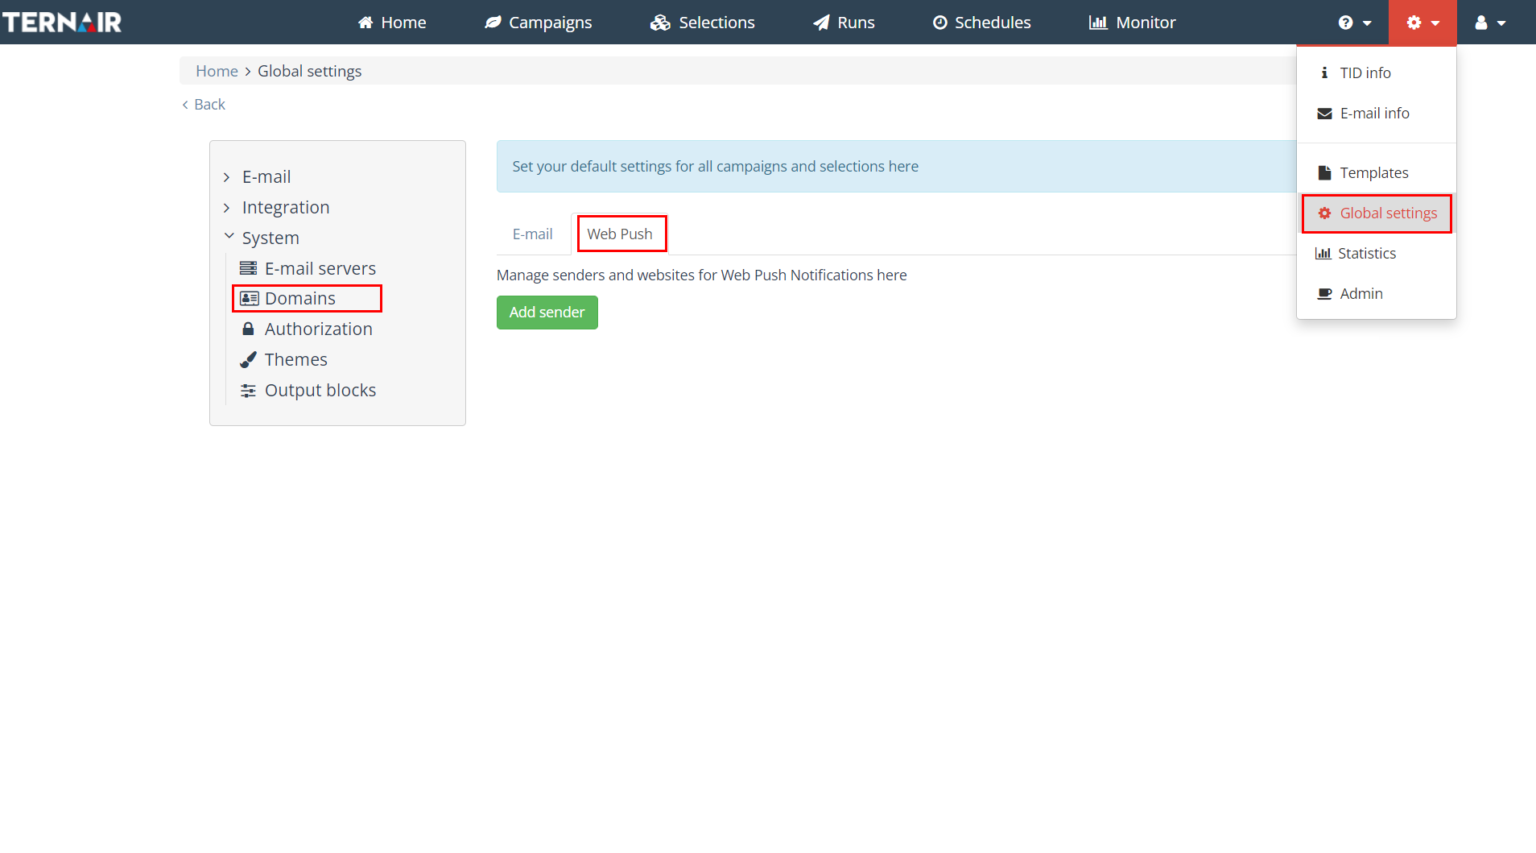Screen dimensions: 1536x853
Task: Click the Output blocks sliders icon
Action: [248, 391]
